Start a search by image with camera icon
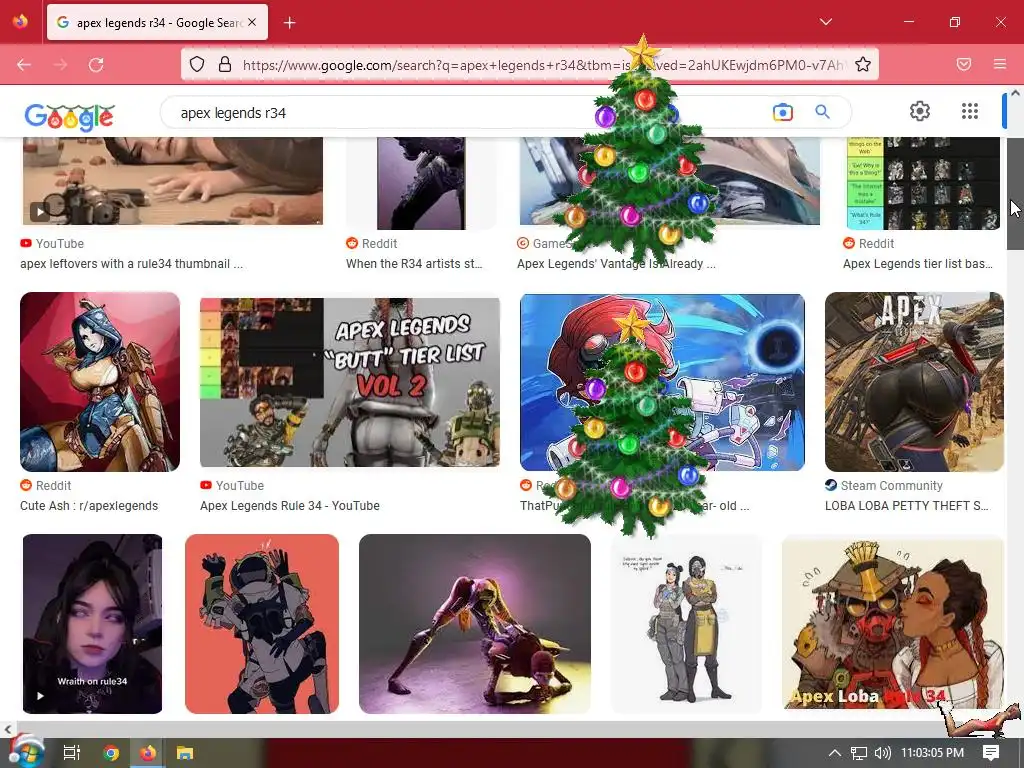Screen dimensions: 1024x768 pos(782,112)
